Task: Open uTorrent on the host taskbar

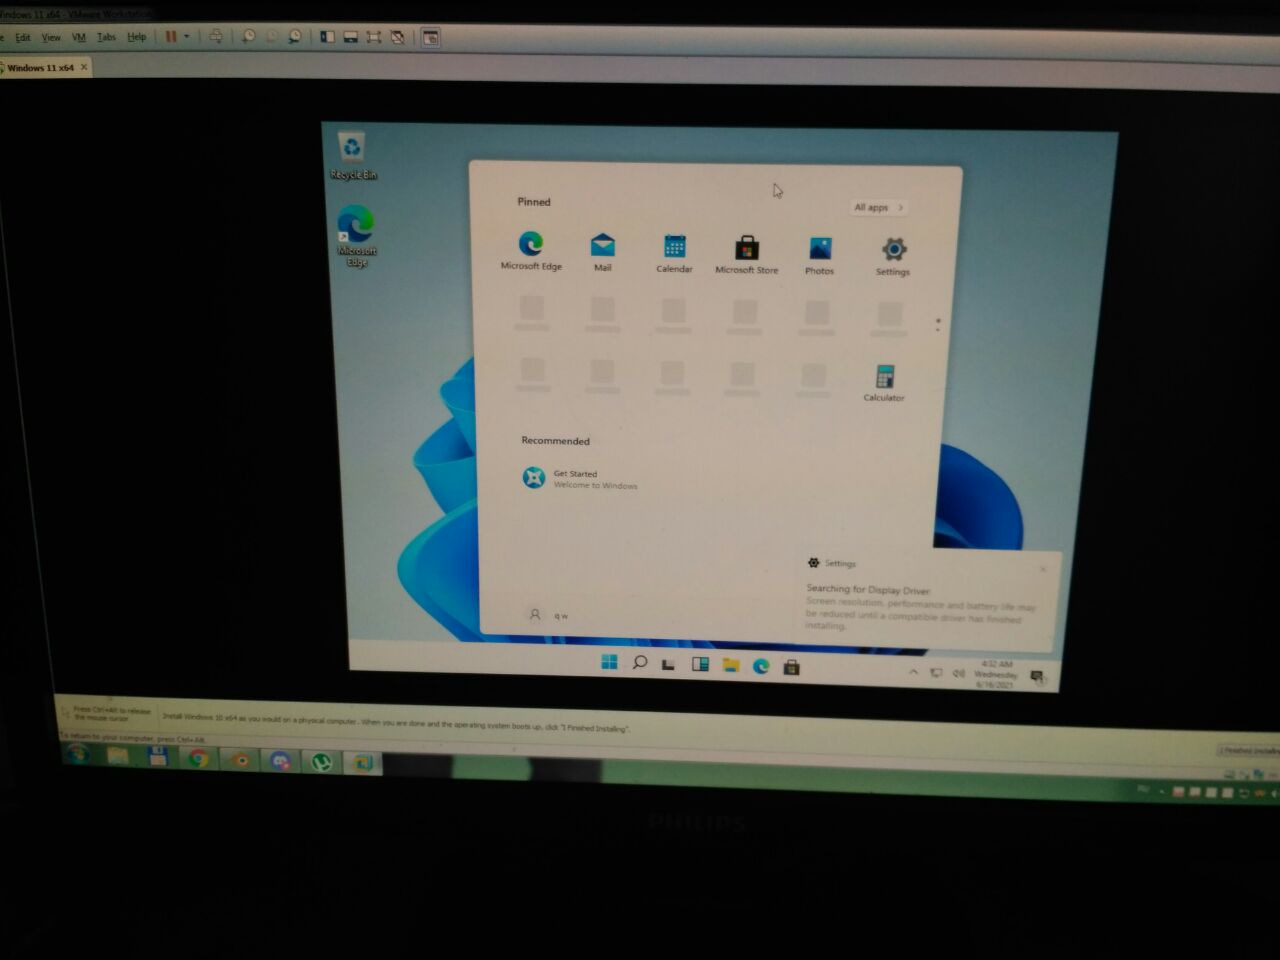Action: (x=321, y=762)
